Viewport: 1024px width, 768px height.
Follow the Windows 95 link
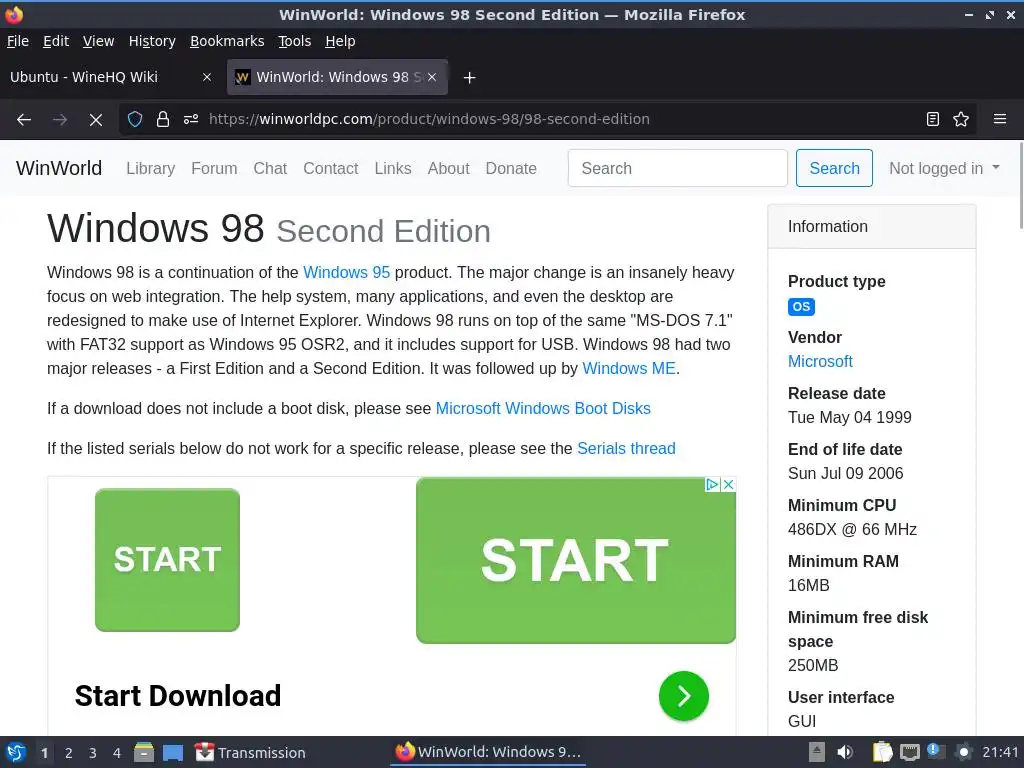coord(347,272)
